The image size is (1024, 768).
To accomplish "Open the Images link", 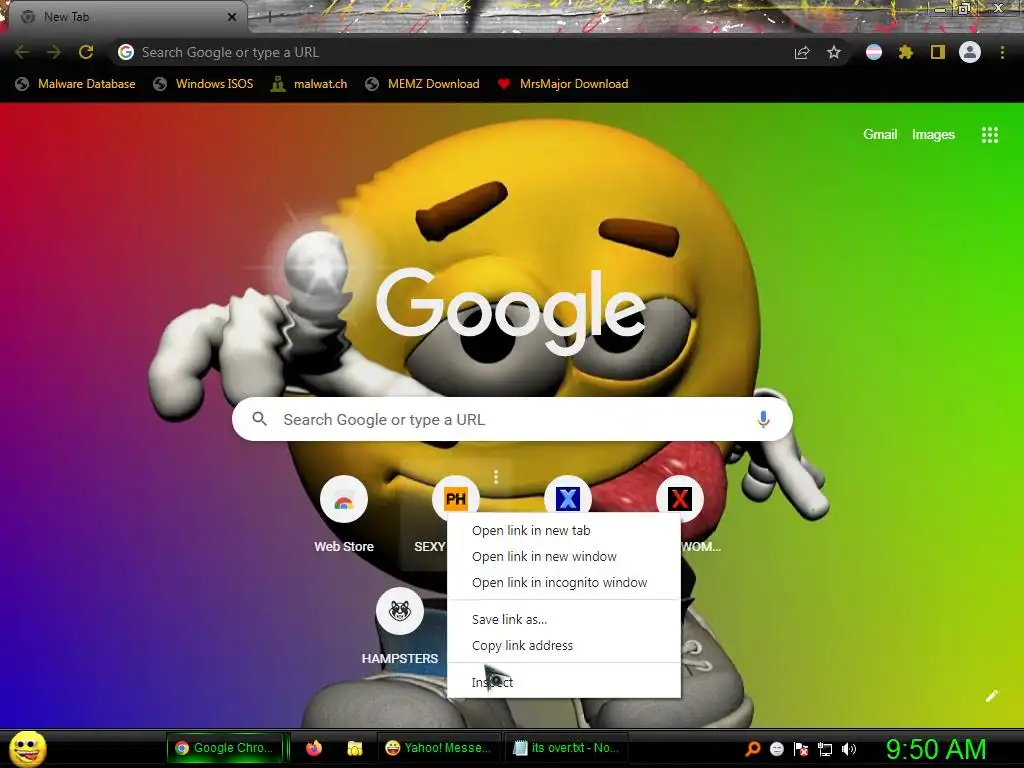I will pyautogui.click(x=933, y=135).
